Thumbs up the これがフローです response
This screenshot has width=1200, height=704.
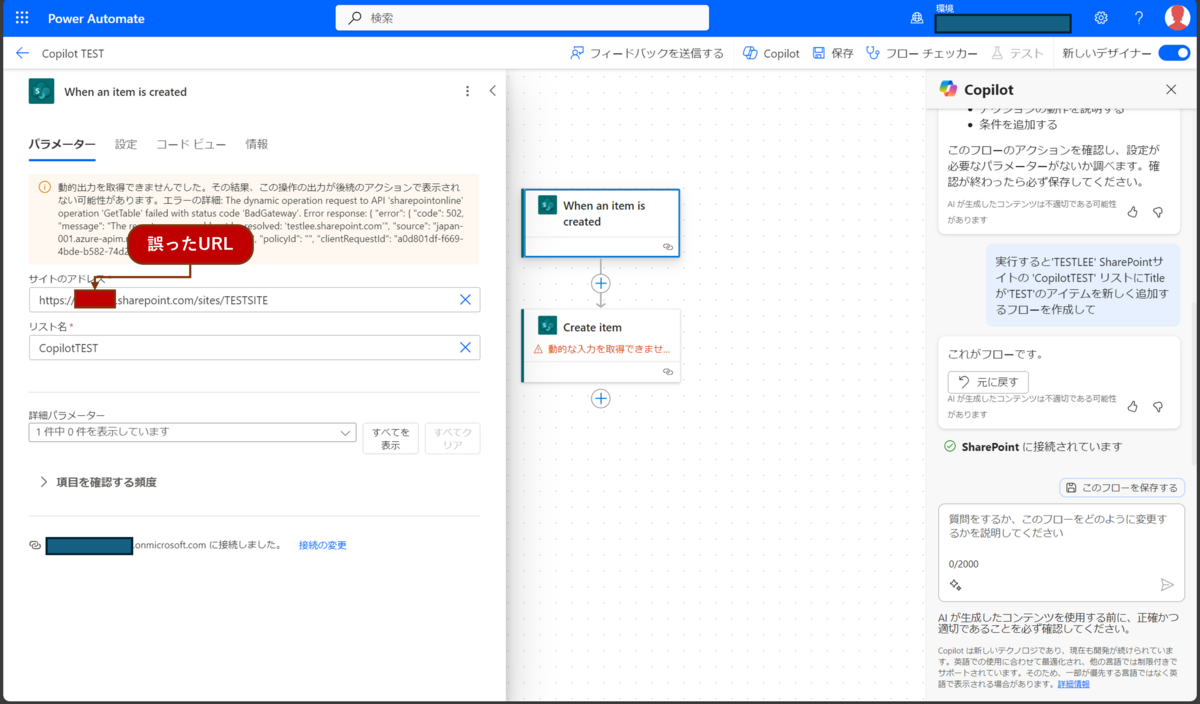[1132, 406]
